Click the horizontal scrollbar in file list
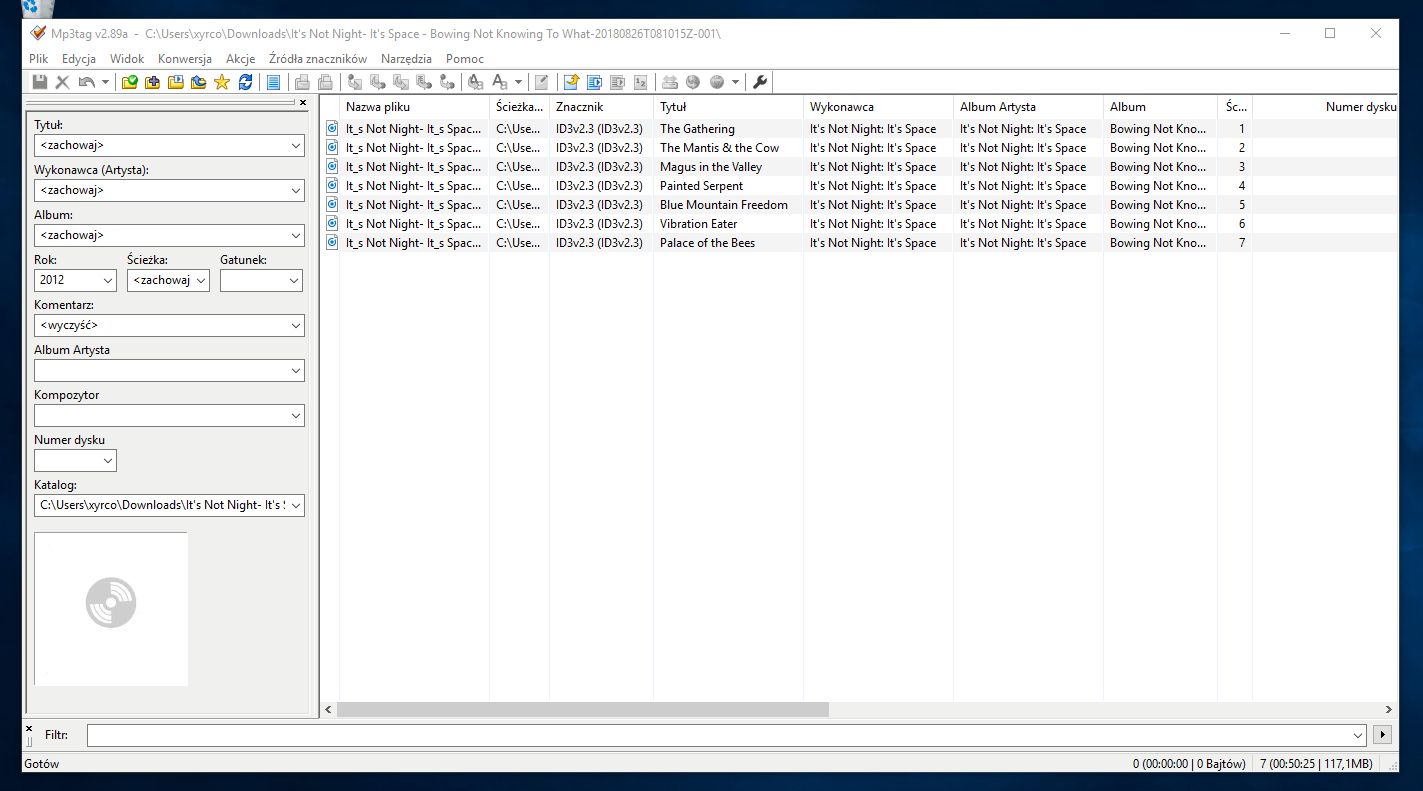This screenshot has height=791, width=1423. pos(583,709)
